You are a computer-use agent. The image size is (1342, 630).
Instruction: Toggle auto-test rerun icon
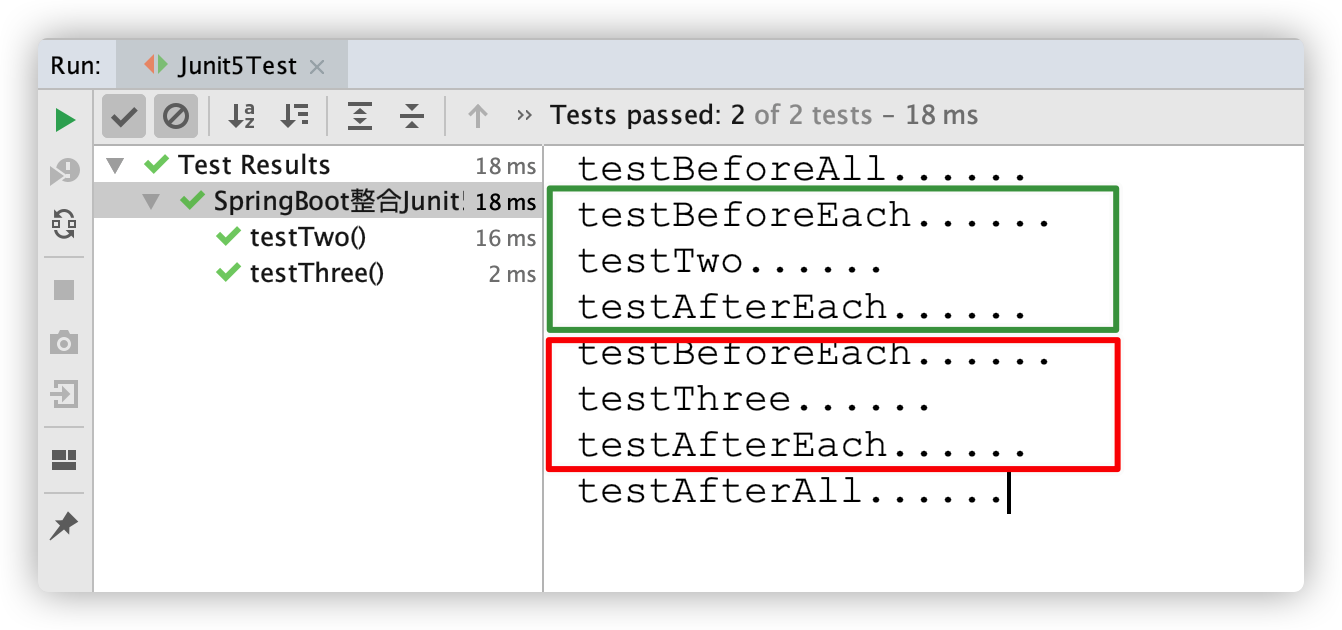coord(65,223)
